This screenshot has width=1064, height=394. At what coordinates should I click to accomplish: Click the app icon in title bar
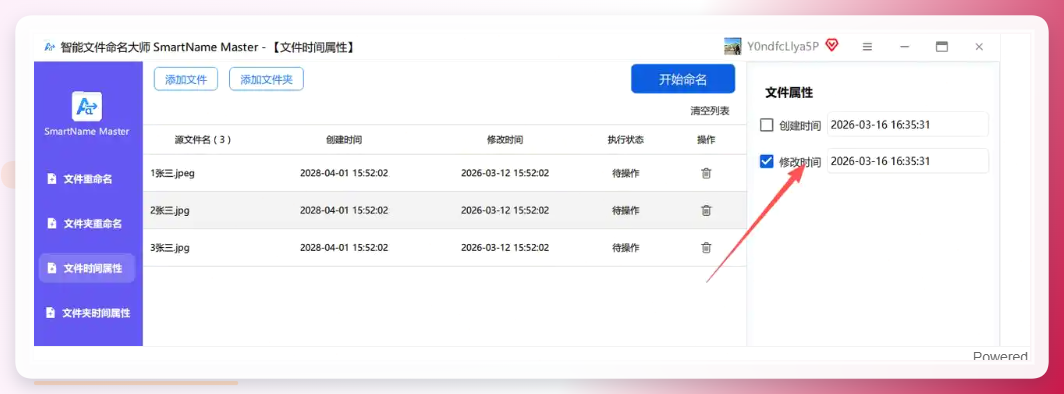[49, 47]
